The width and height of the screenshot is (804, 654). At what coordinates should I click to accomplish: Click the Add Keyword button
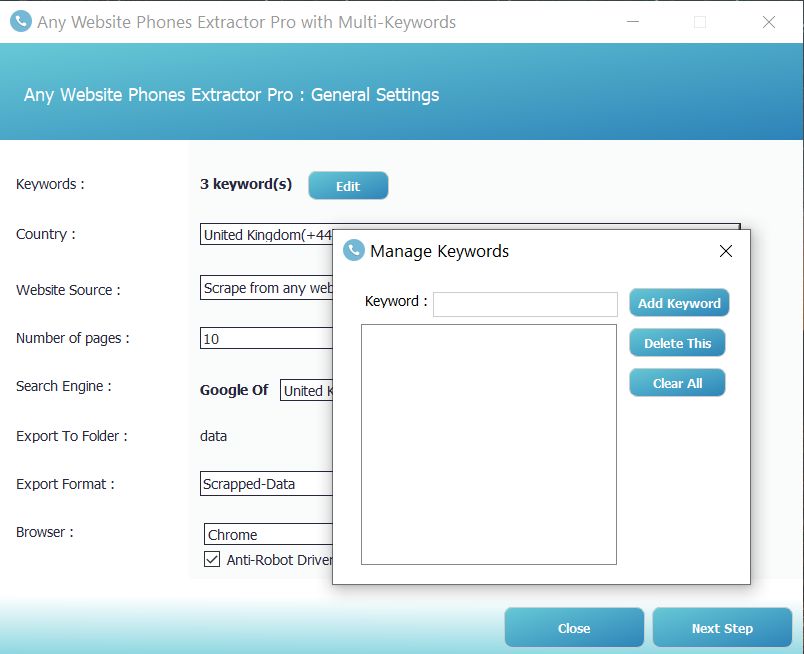(679, 303)
